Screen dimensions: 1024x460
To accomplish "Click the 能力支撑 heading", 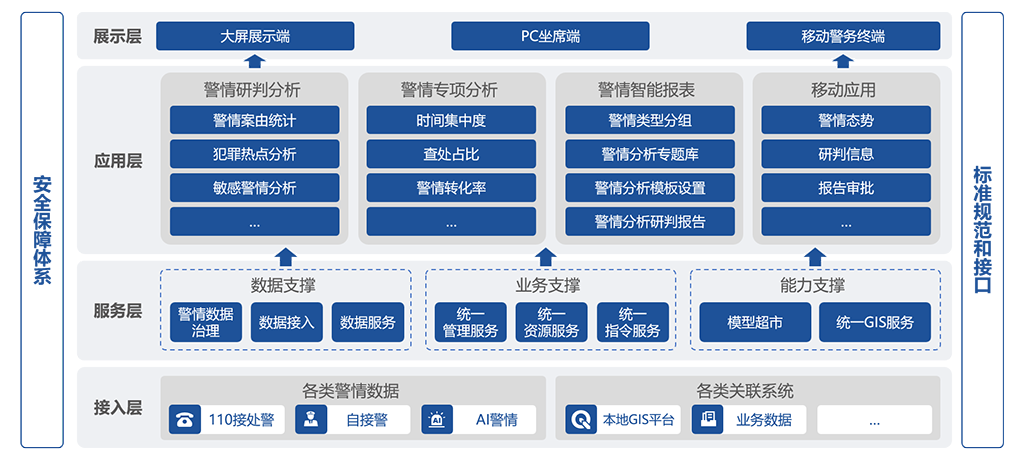I will click(813, 286).
